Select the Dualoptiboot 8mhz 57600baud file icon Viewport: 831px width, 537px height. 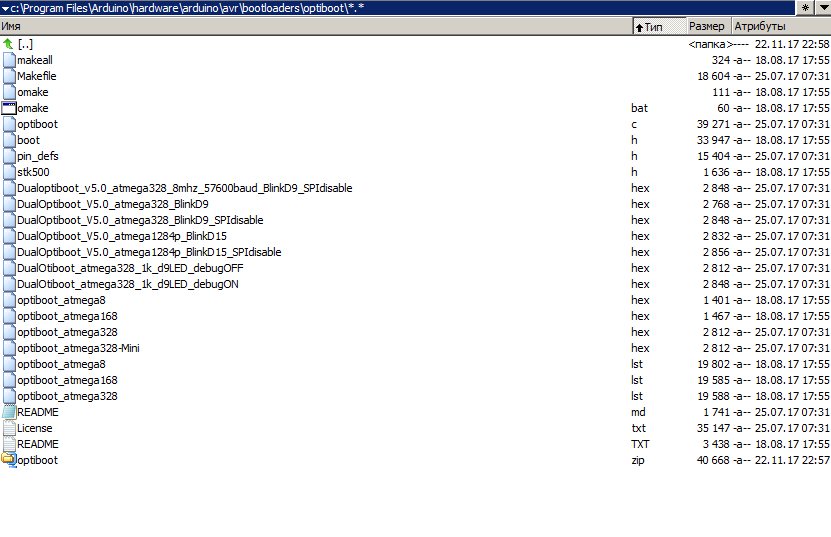coord(9,188)
